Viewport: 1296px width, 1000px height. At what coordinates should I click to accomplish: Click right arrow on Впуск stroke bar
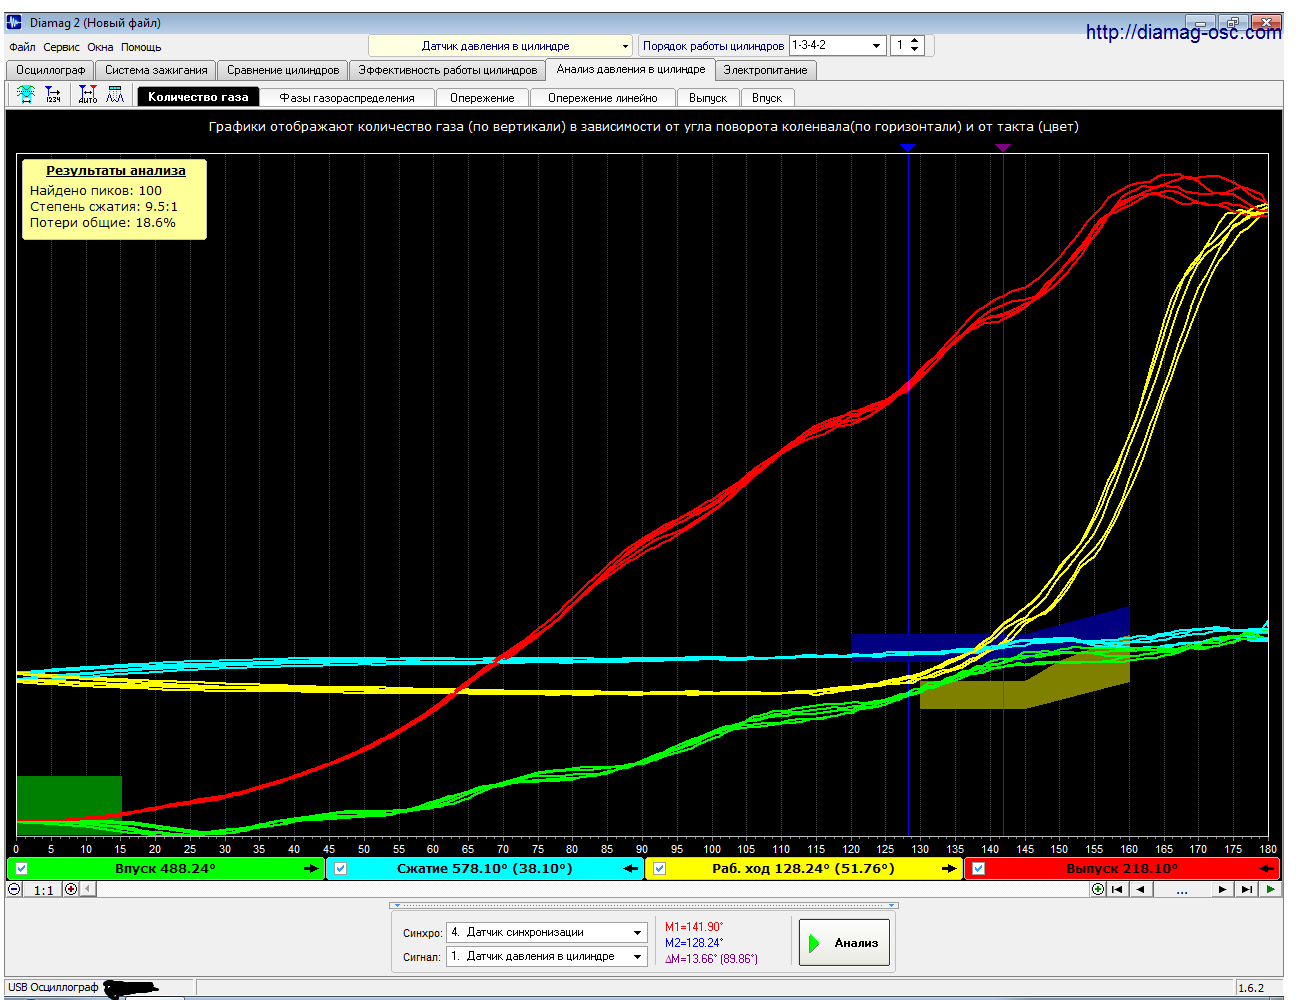311,869
